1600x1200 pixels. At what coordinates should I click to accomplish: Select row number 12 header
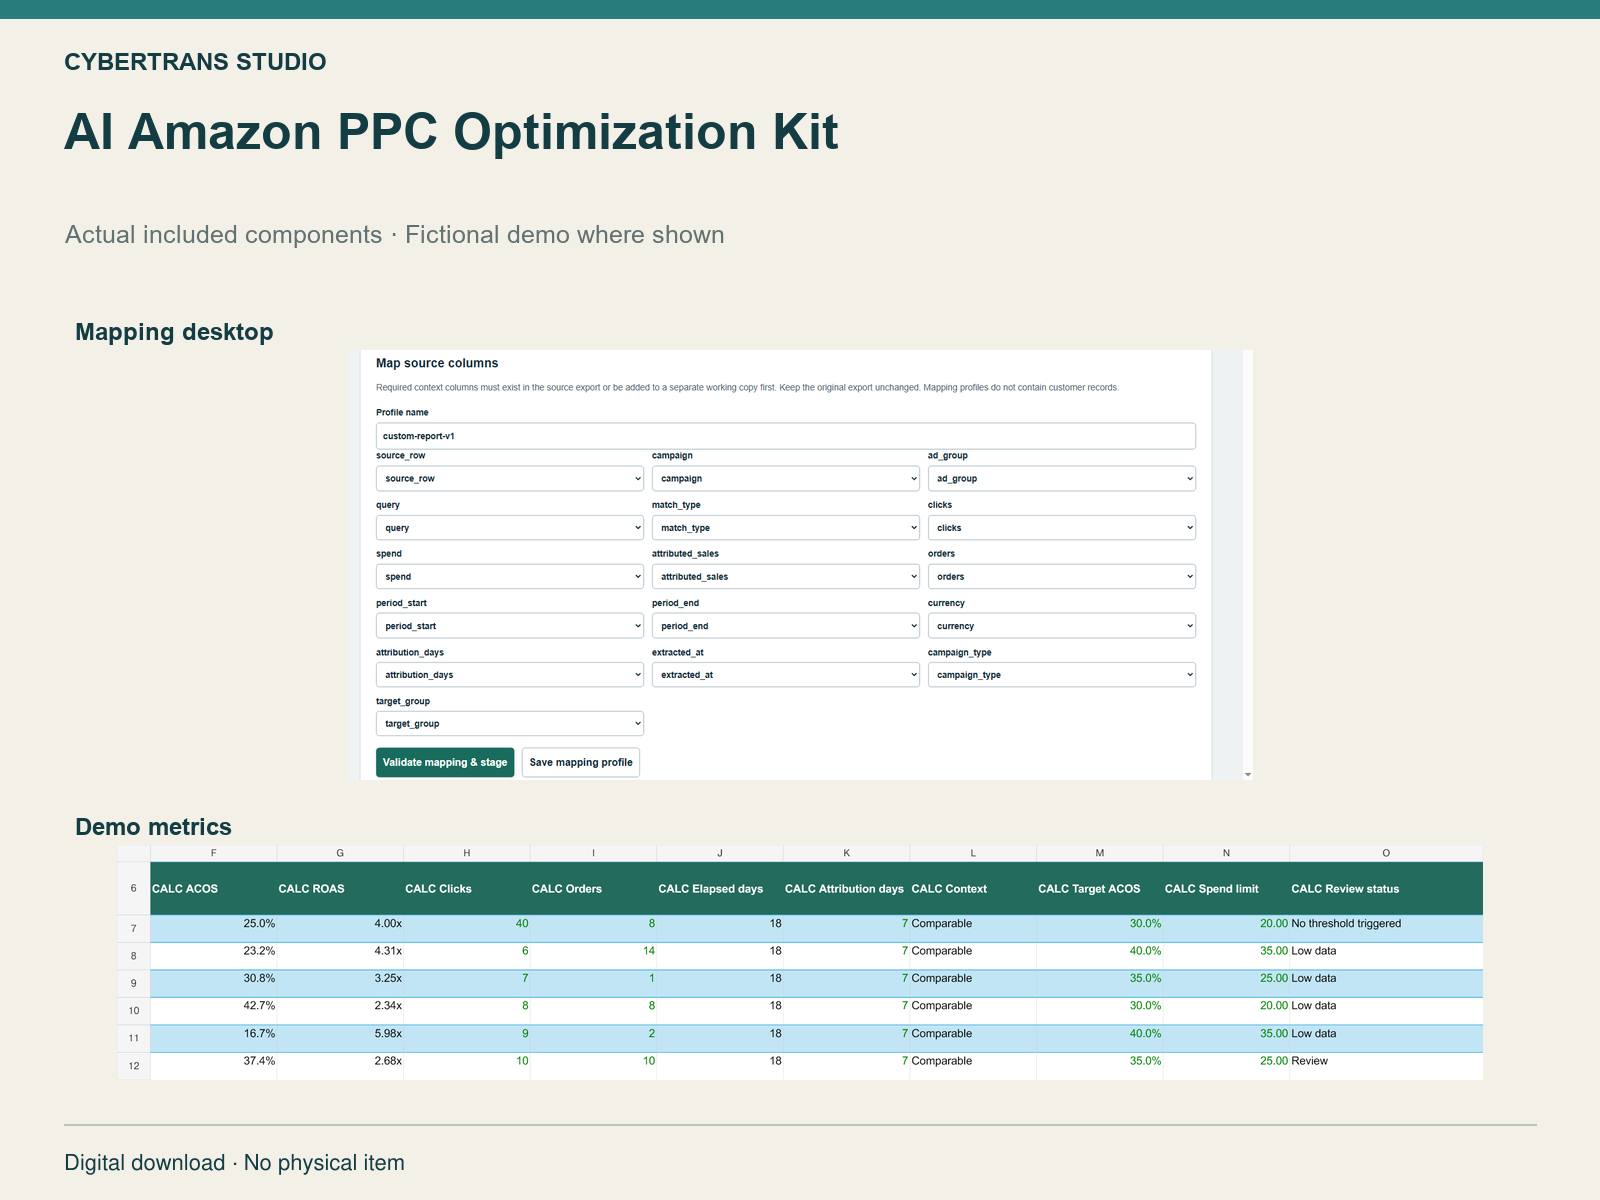(134, 1066)
